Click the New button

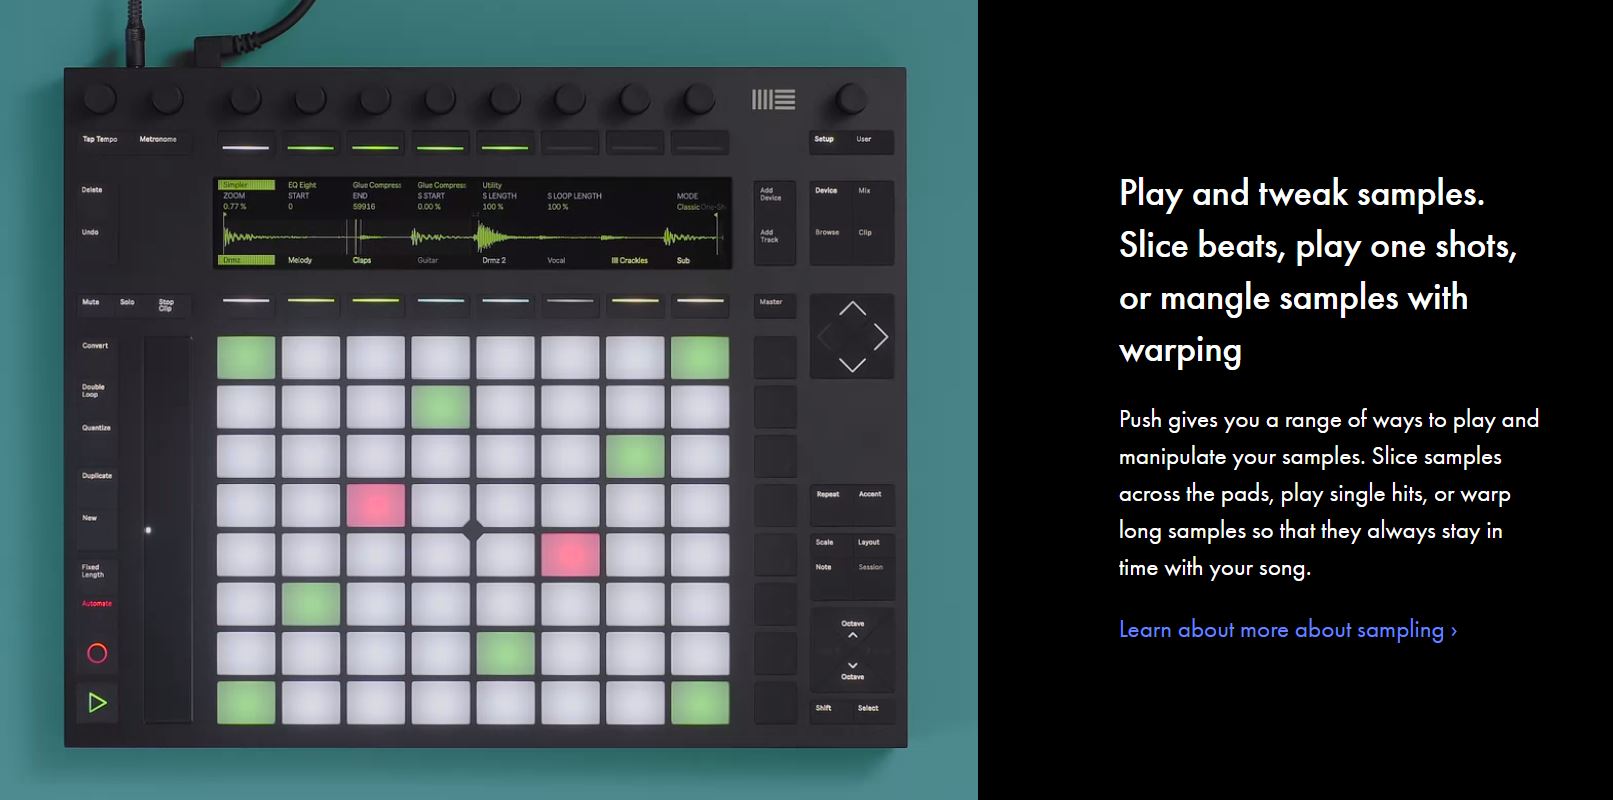click(x=90, y=518)
